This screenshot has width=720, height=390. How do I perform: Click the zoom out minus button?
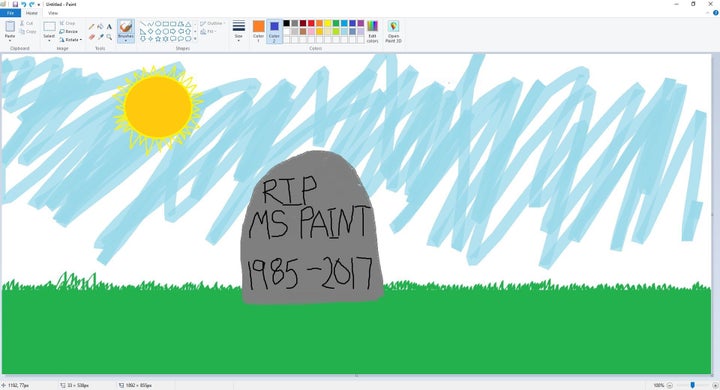click(669, 385)
